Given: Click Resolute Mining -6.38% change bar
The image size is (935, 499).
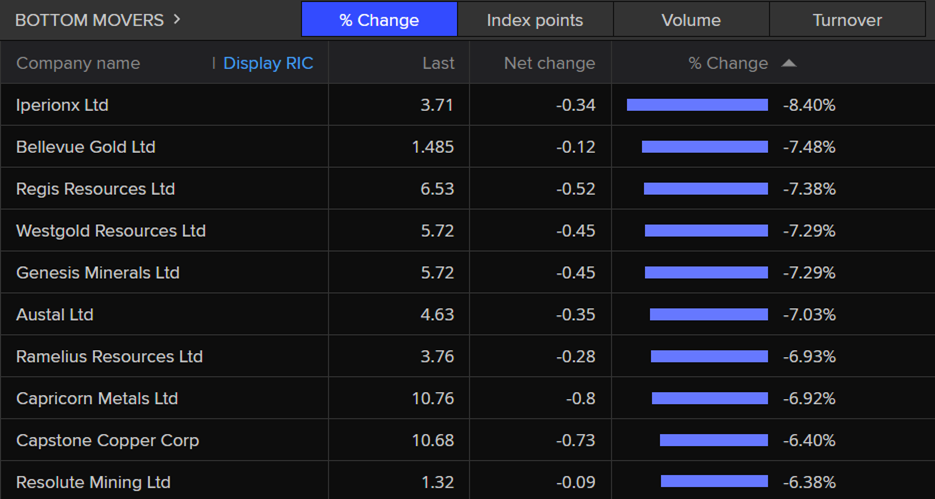Looking at the screenshot, I should (x=714, y=483).
